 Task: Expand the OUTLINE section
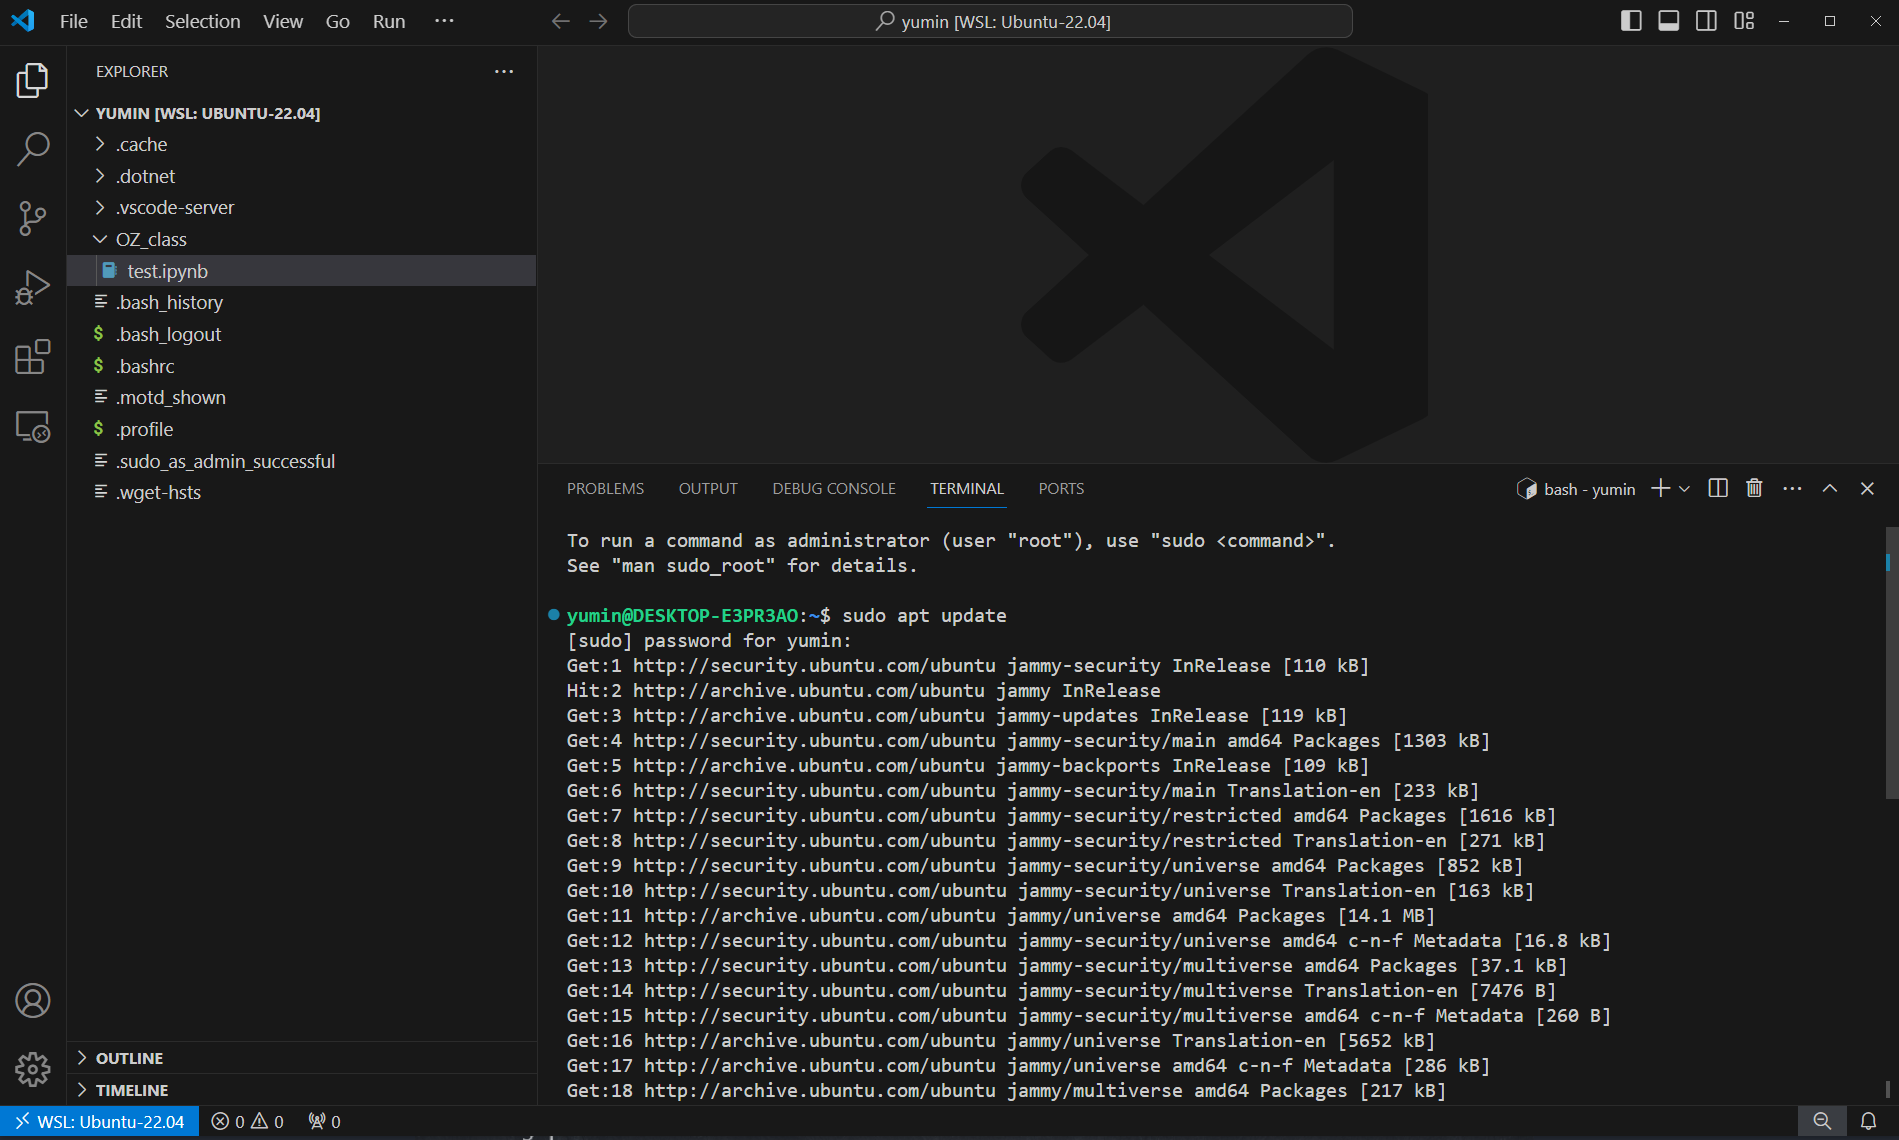[x=302, y=1058]
